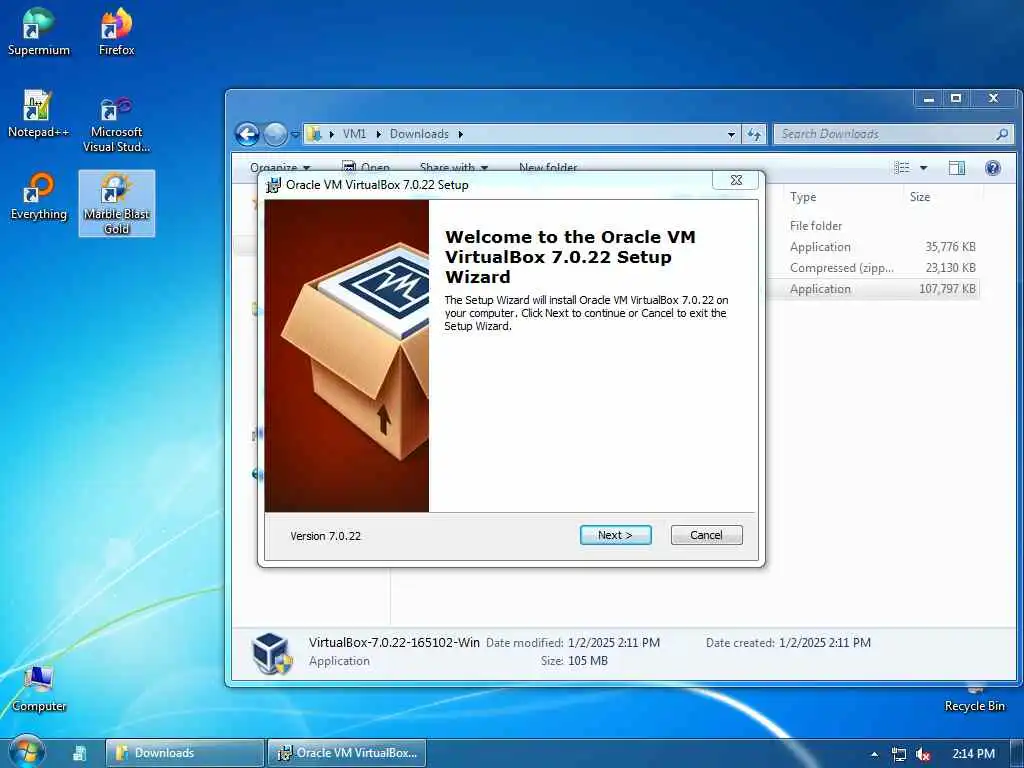Minimize the Downloads Explorer window
Image resolution: width=1024 pixels, height=768 pixels.
point(928,99)
